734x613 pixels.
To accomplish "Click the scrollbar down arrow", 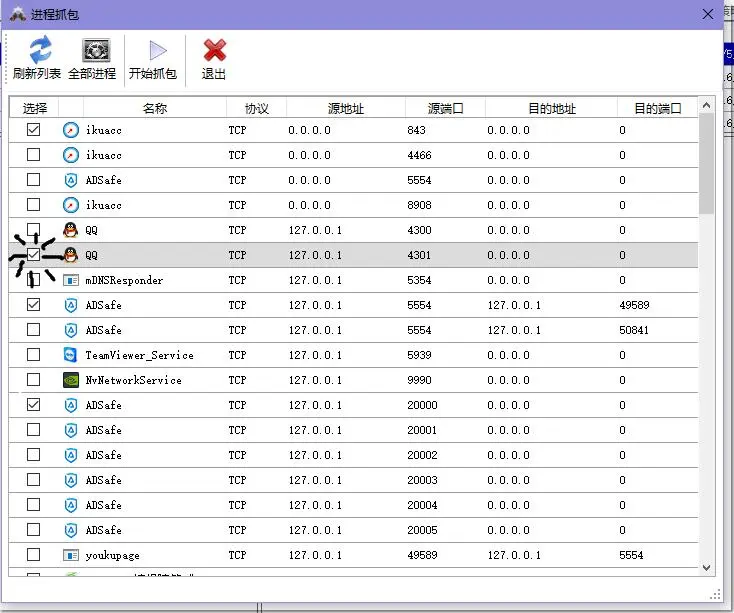I will pos(707,567).
